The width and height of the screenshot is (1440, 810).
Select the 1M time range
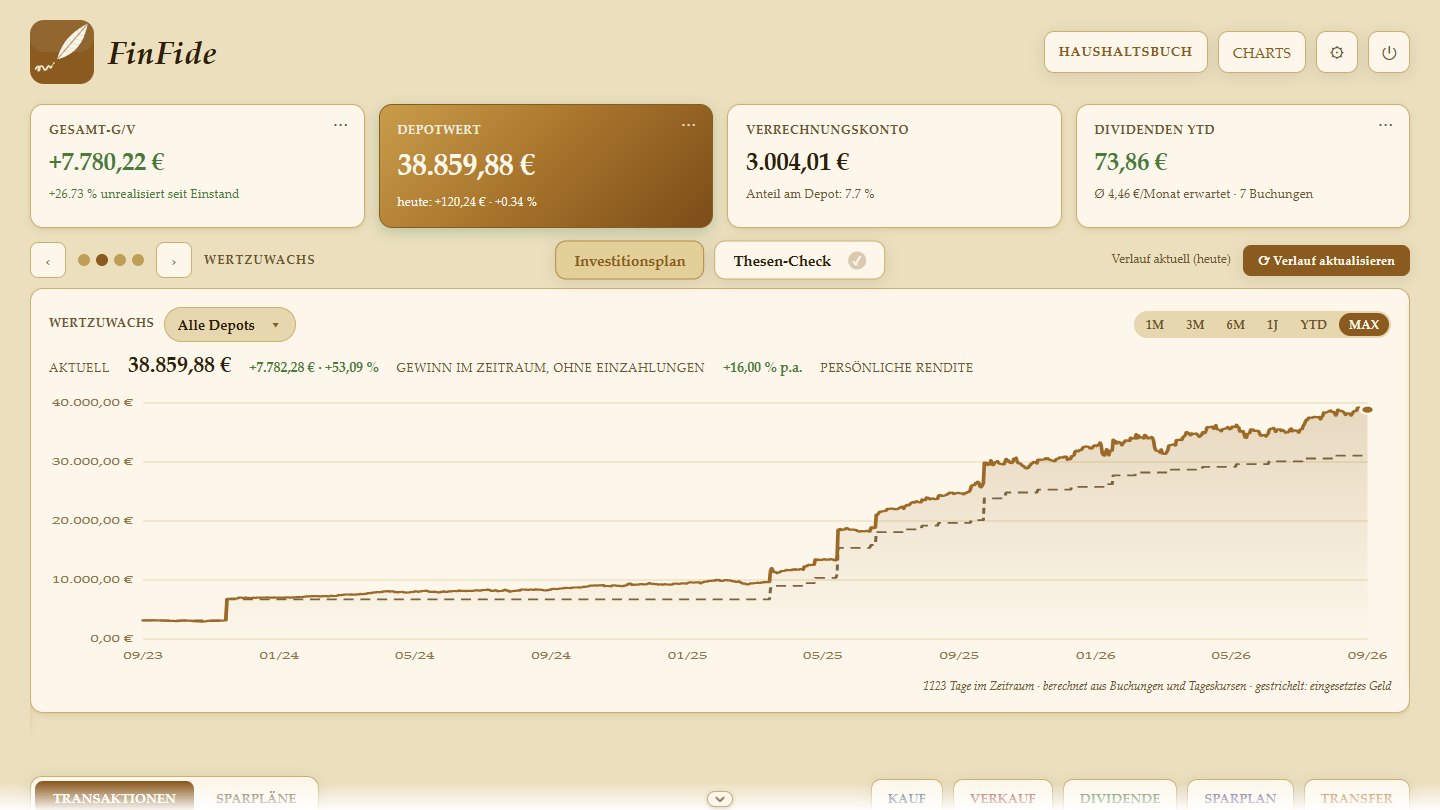point(1155,324)
